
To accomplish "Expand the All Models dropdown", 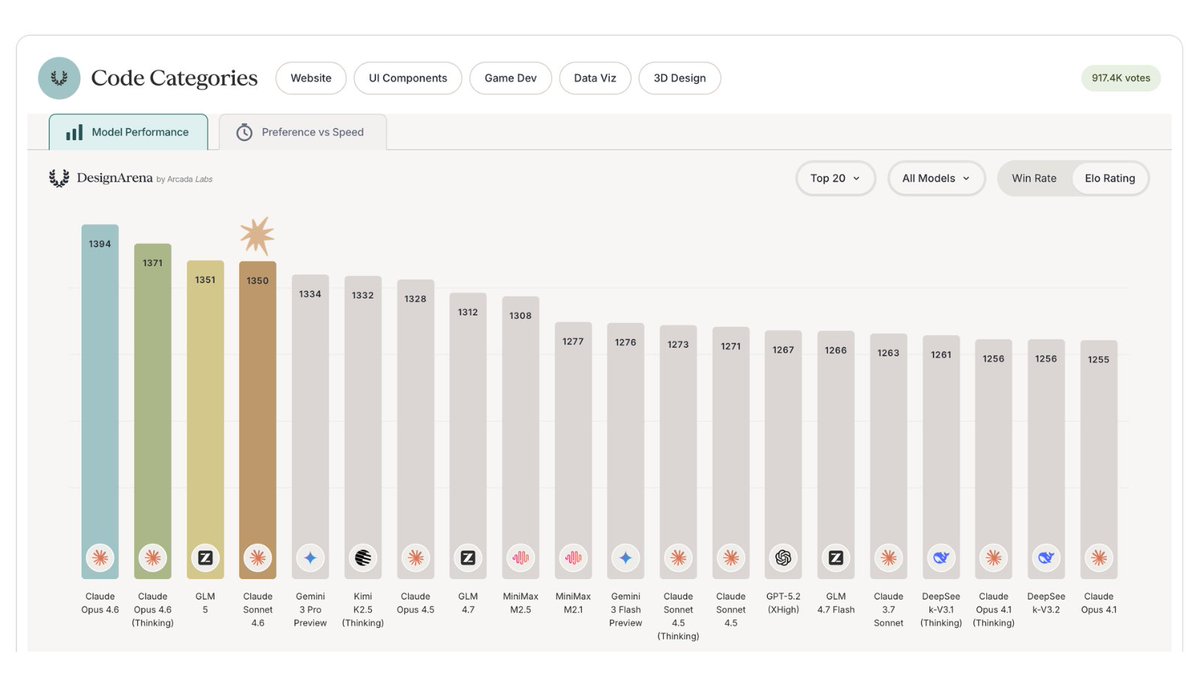I will [936, 177].
